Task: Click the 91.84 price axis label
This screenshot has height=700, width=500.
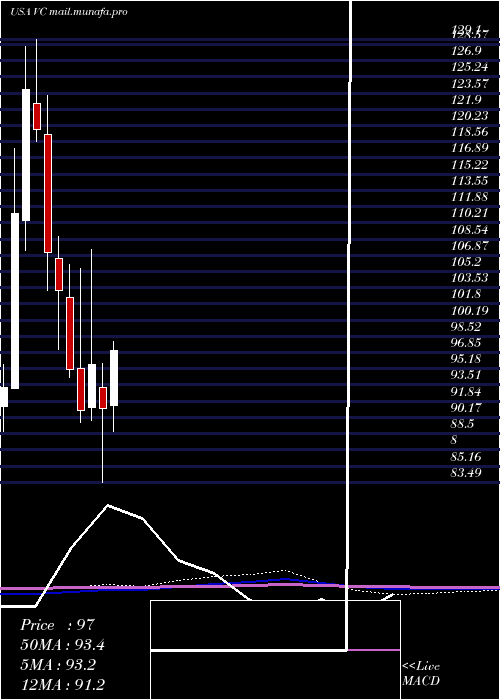Action: [x=467, y=391]
